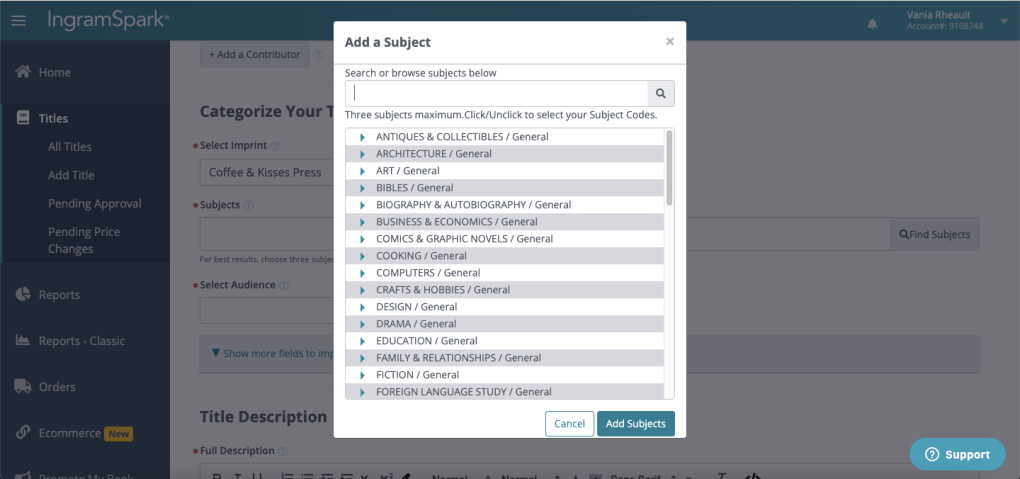Click the Ecommerce link icon
This screenshot has height=479, width=1020.
(x=22, y=433)
